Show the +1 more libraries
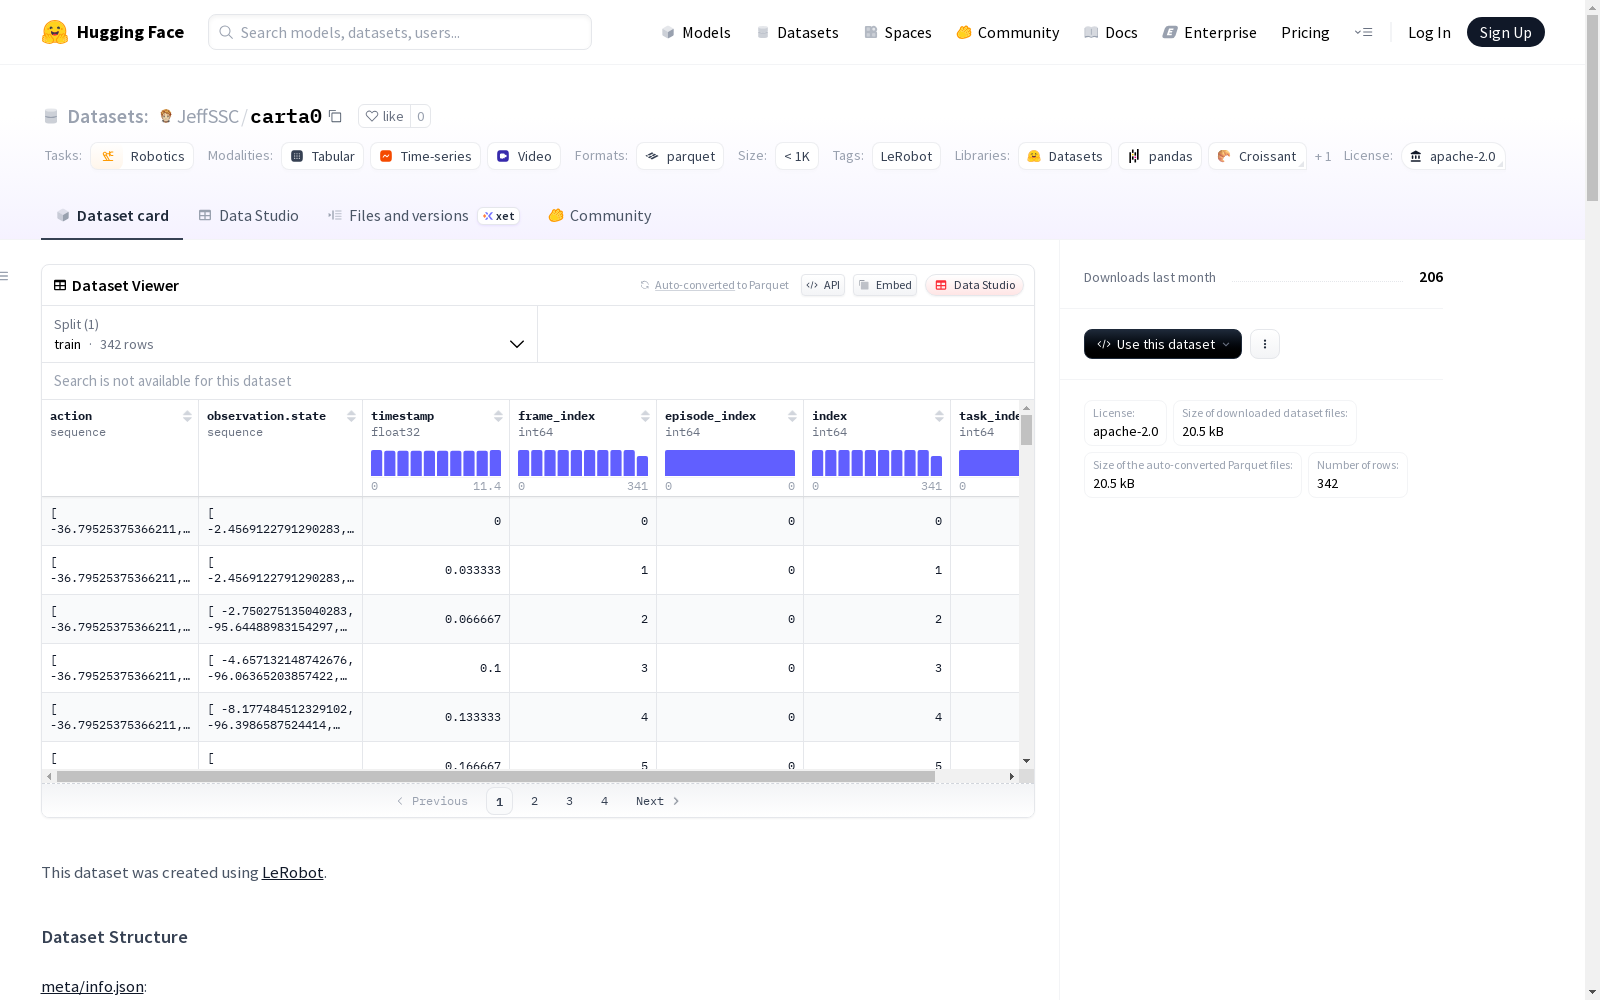Viewport: 1600px width, 1000px height. [x=1323, y=156]
